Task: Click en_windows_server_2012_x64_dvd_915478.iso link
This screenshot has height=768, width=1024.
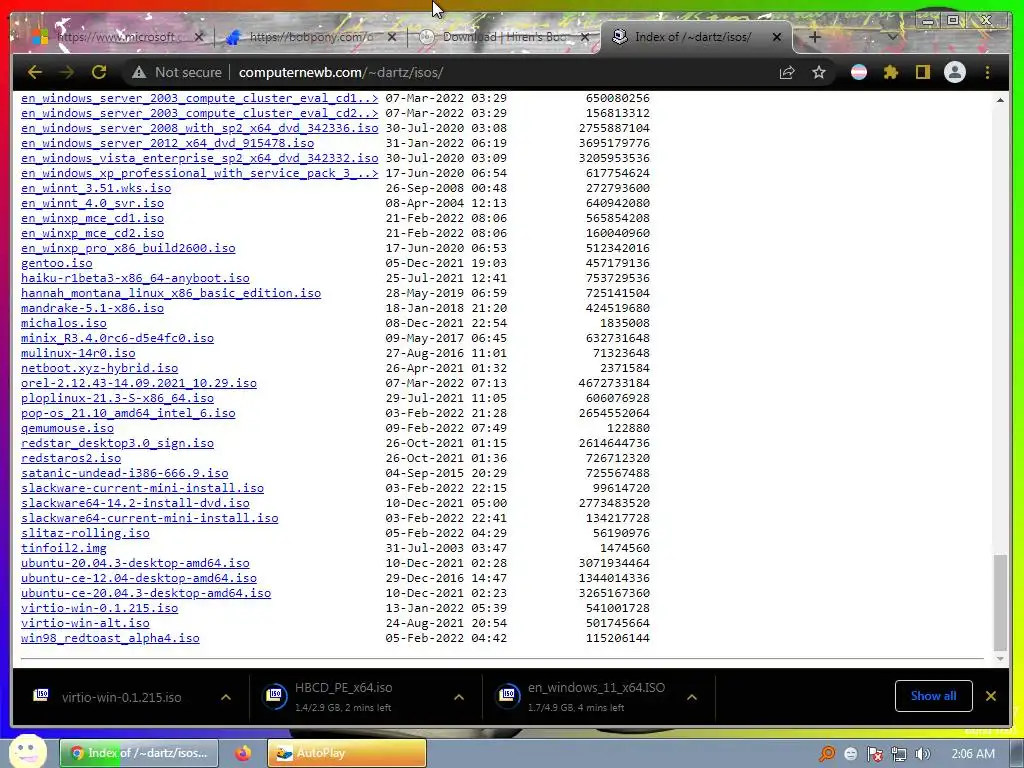Action: tap(167, 143)
